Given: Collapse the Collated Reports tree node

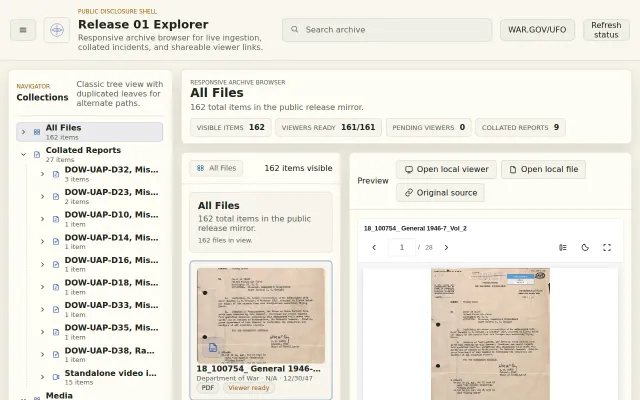Looking at the screenshot, I should 23,154.
